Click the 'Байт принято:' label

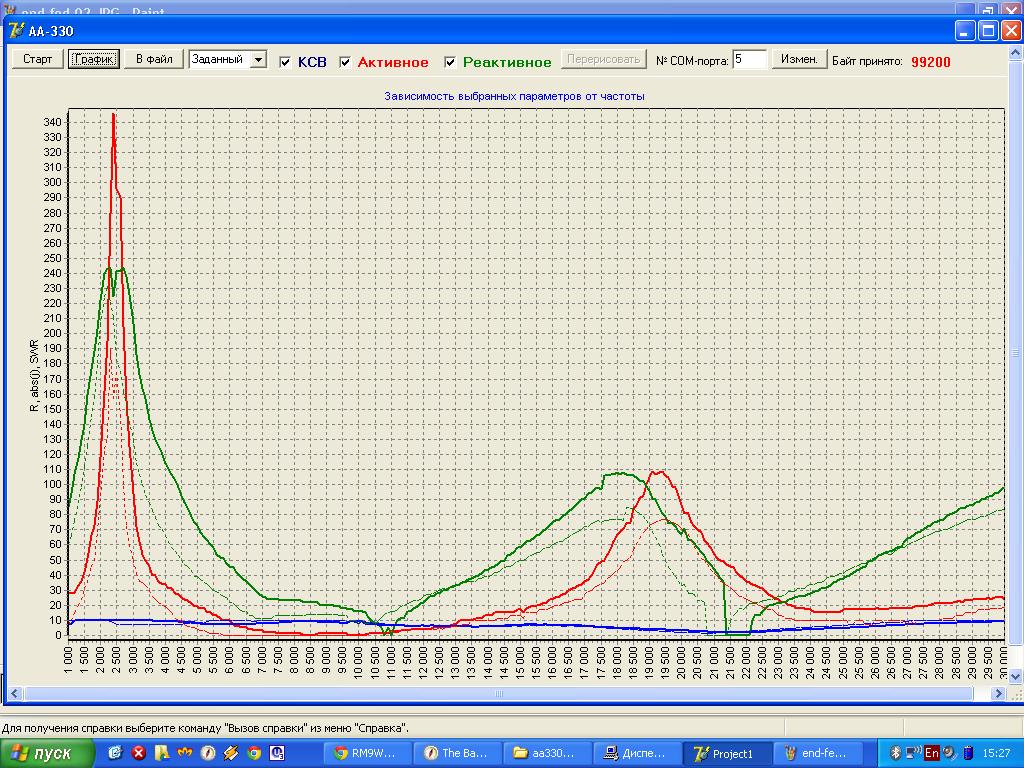click(867, 62)
